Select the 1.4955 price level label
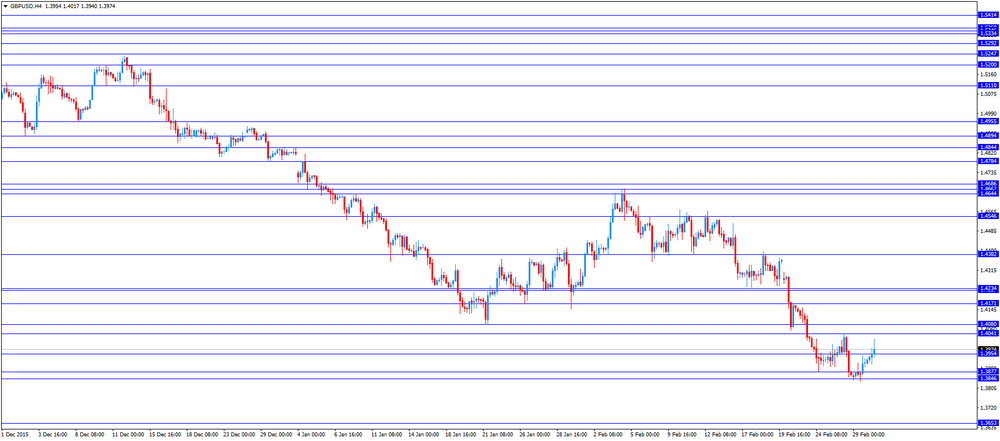 pyautogui.click(x=987, y=121)
